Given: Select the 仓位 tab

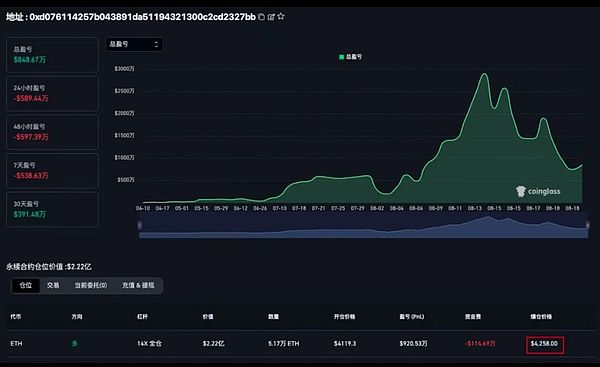Looking at the screenshot, I should 26,285.
